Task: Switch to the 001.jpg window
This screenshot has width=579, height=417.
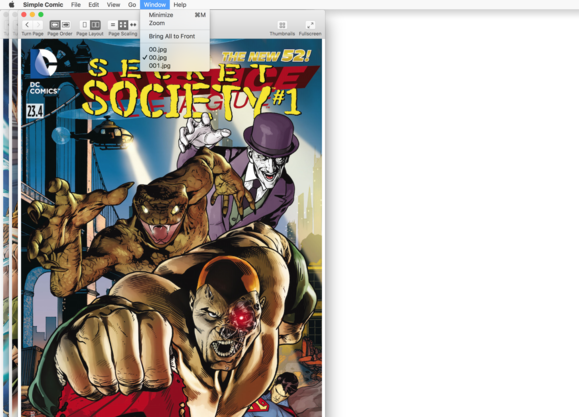Action: click(175, 65)
